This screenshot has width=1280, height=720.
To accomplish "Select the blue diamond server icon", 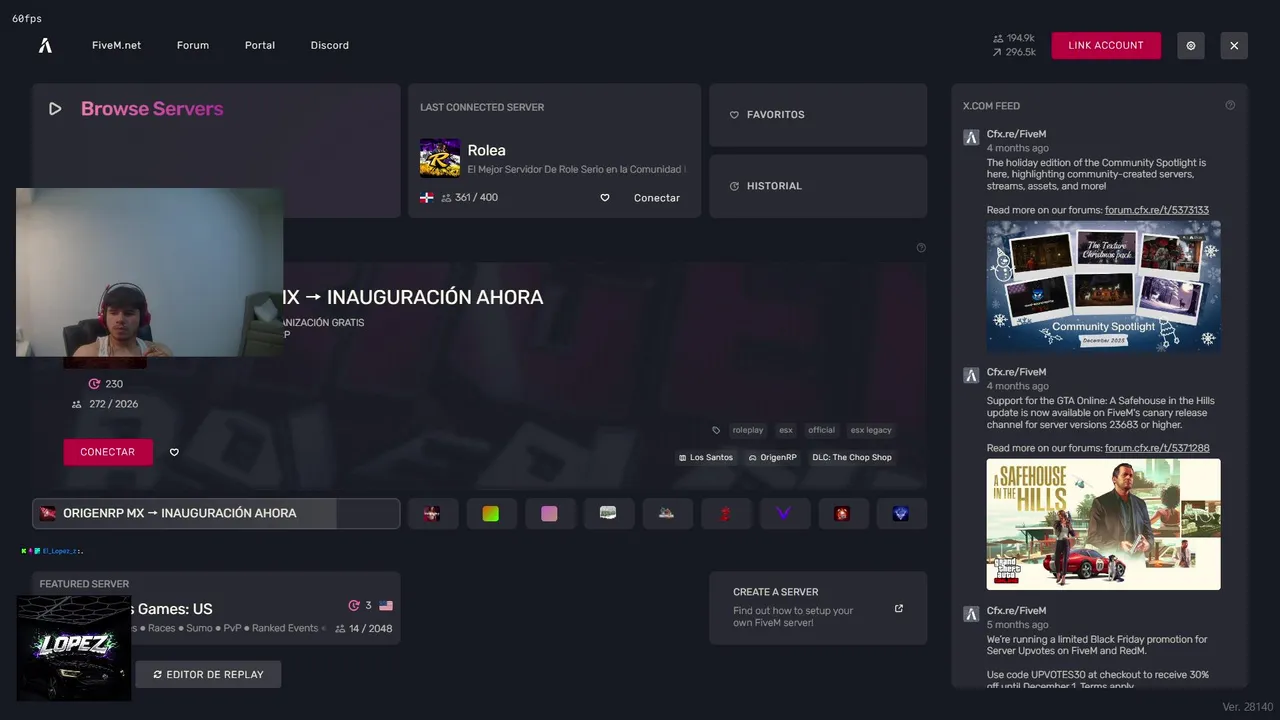I will 901,513.
